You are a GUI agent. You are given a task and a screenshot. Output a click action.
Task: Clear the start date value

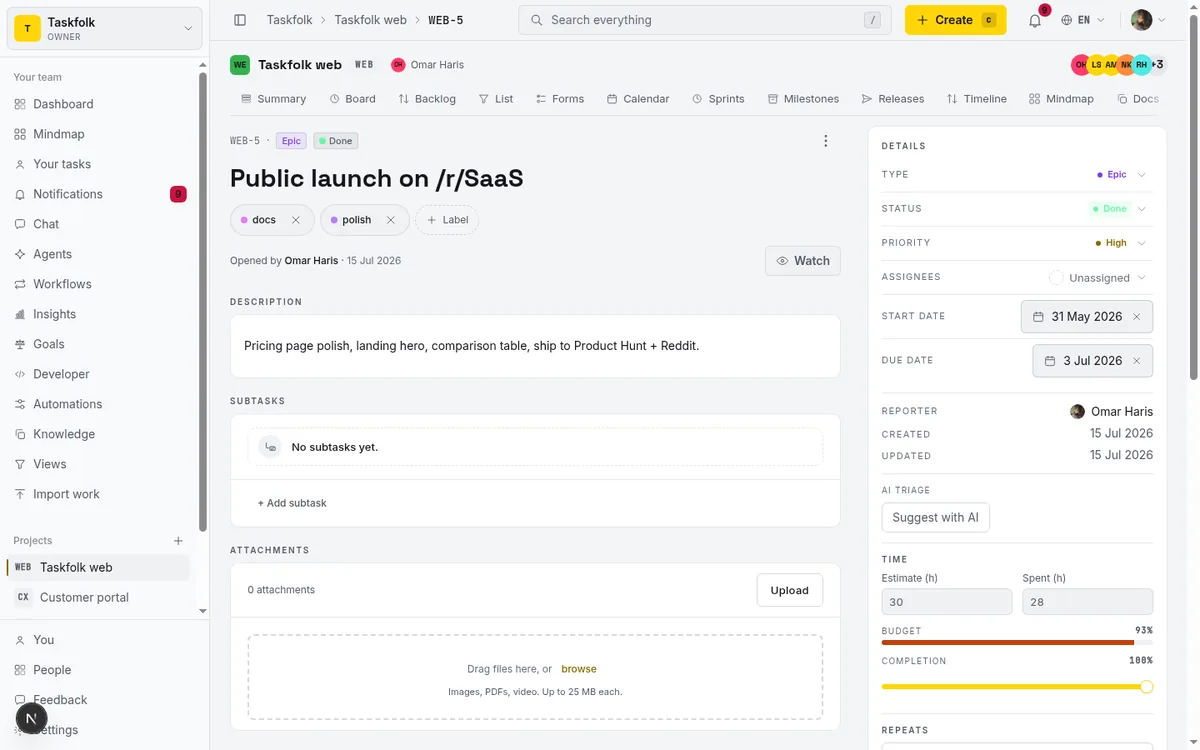[1136, 317]
